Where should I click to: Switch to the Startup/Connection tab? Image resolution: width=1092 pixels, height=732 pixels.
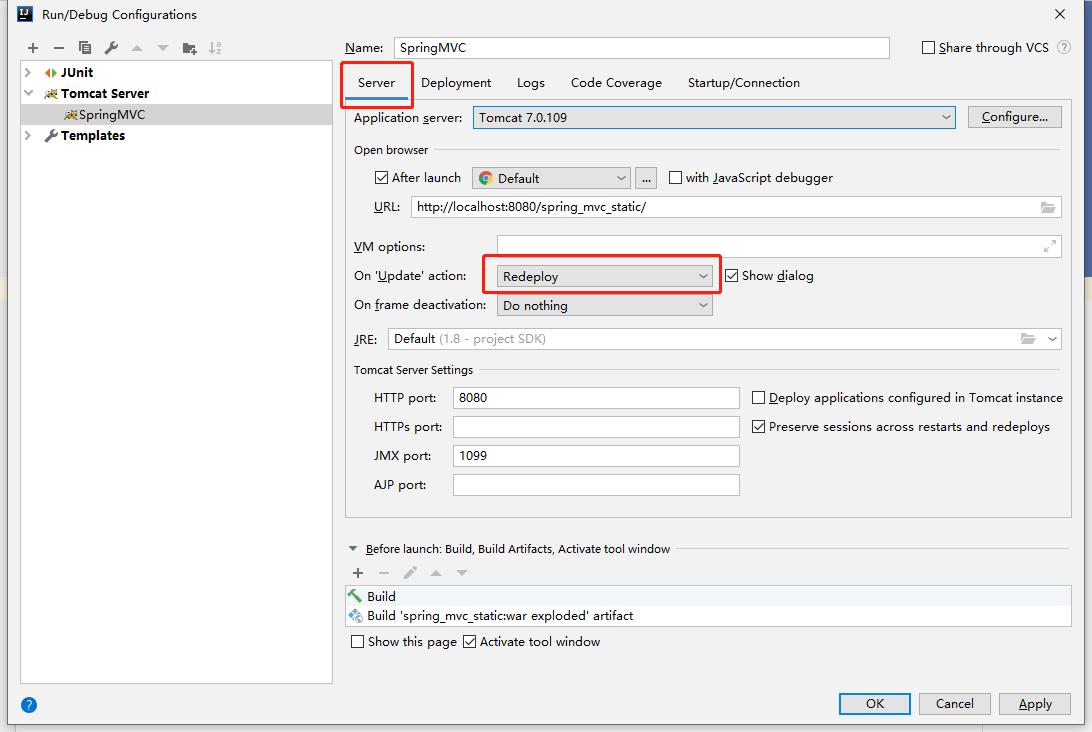[744, 83]
